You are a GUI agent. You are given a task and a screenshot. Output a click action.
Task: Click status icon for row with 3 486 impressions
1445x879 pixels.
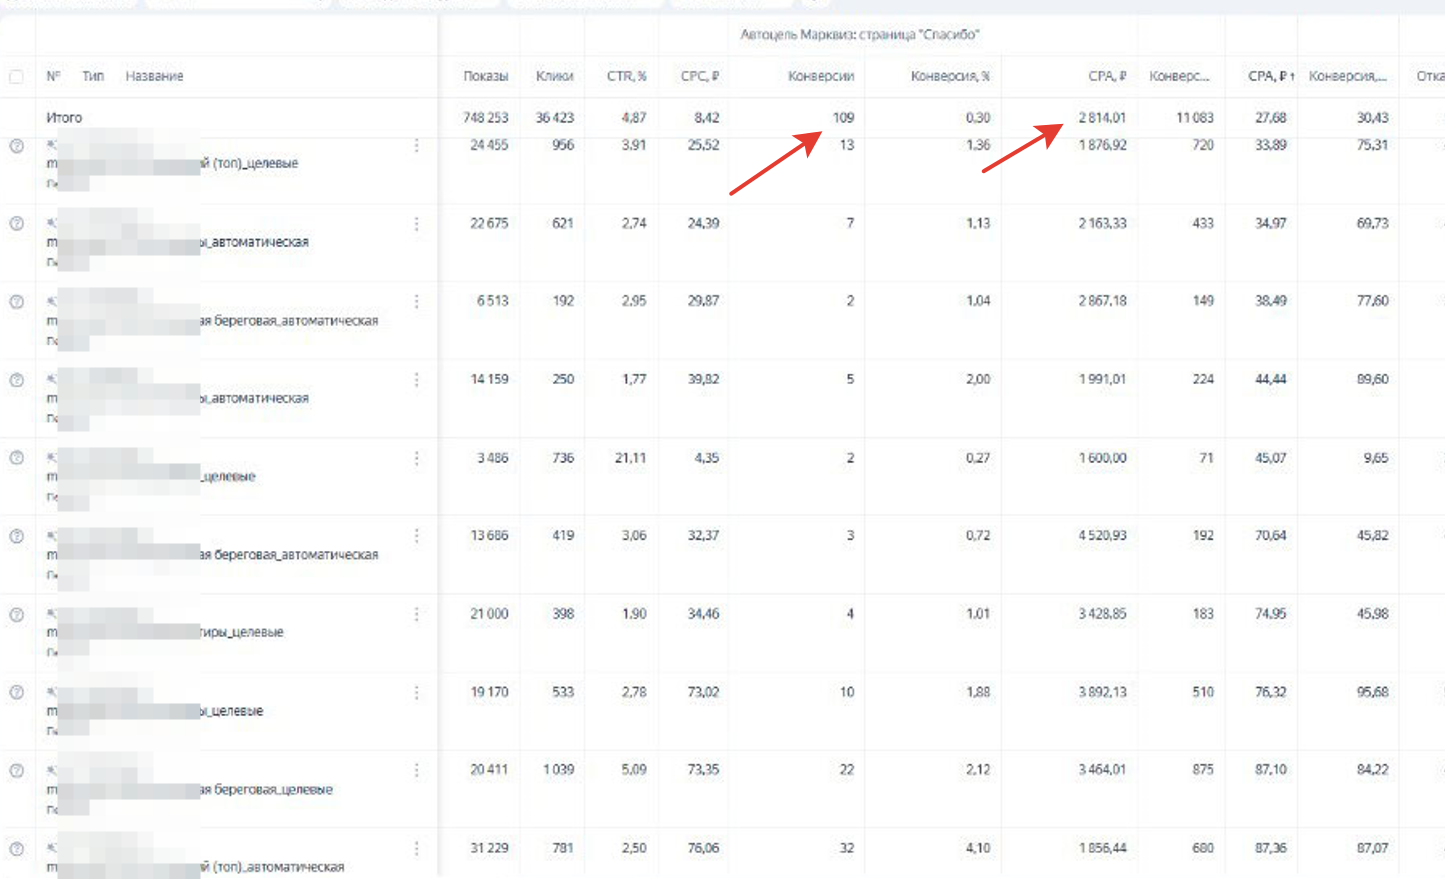tap(17, 458)
